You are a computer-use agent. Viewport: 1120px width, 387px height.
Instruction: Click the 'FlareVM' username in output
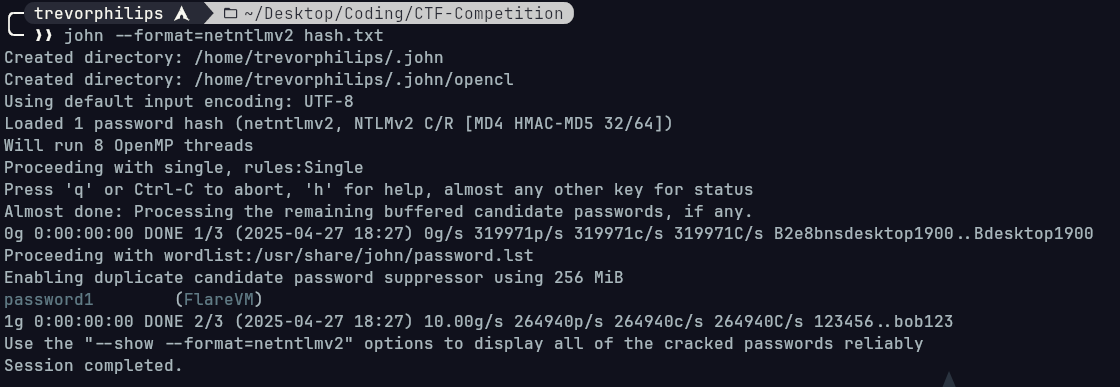219,299
